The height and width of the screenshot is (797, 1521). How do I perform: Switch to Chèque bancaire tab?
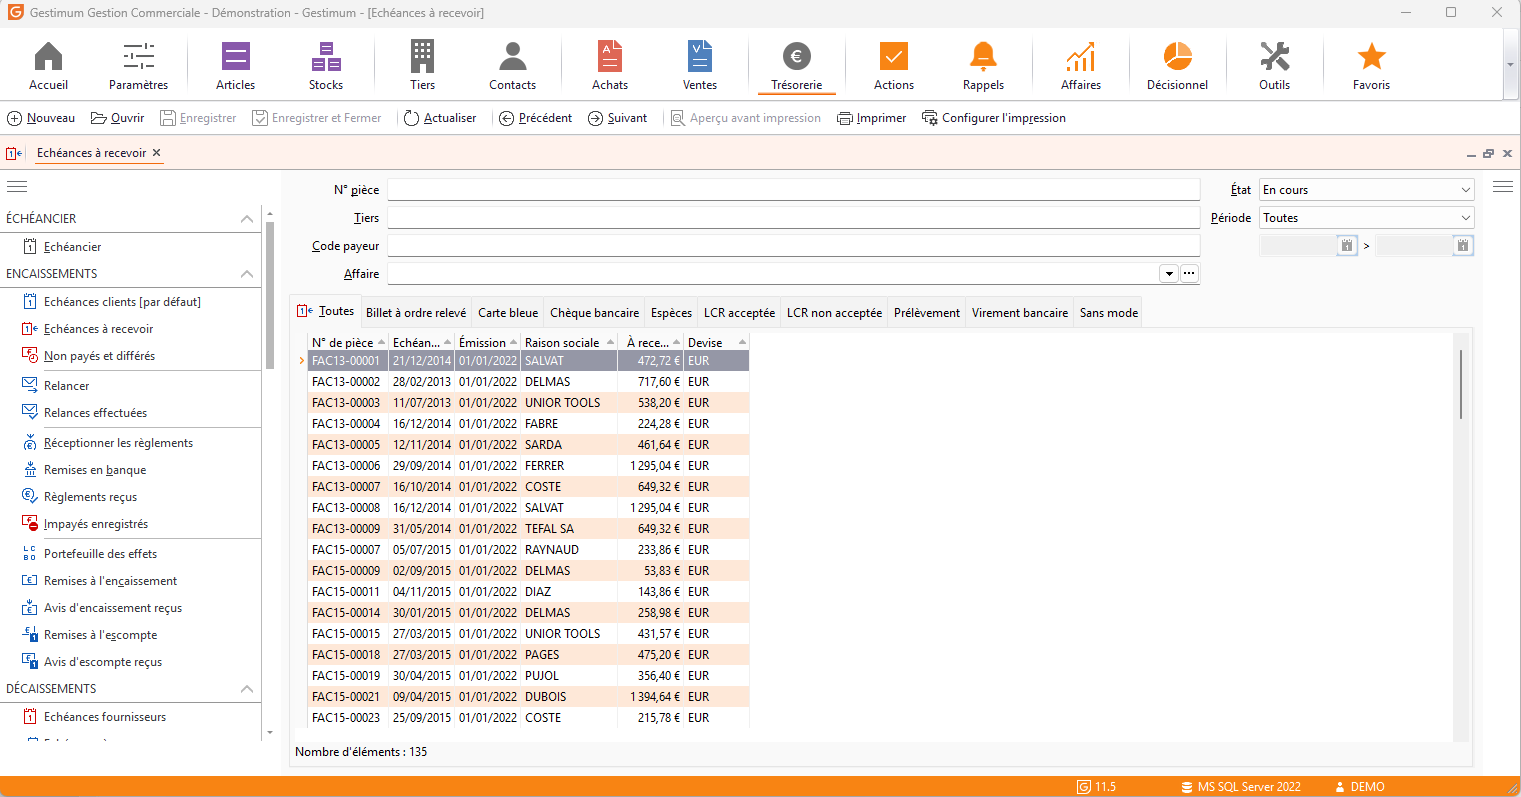coord(594,313)
